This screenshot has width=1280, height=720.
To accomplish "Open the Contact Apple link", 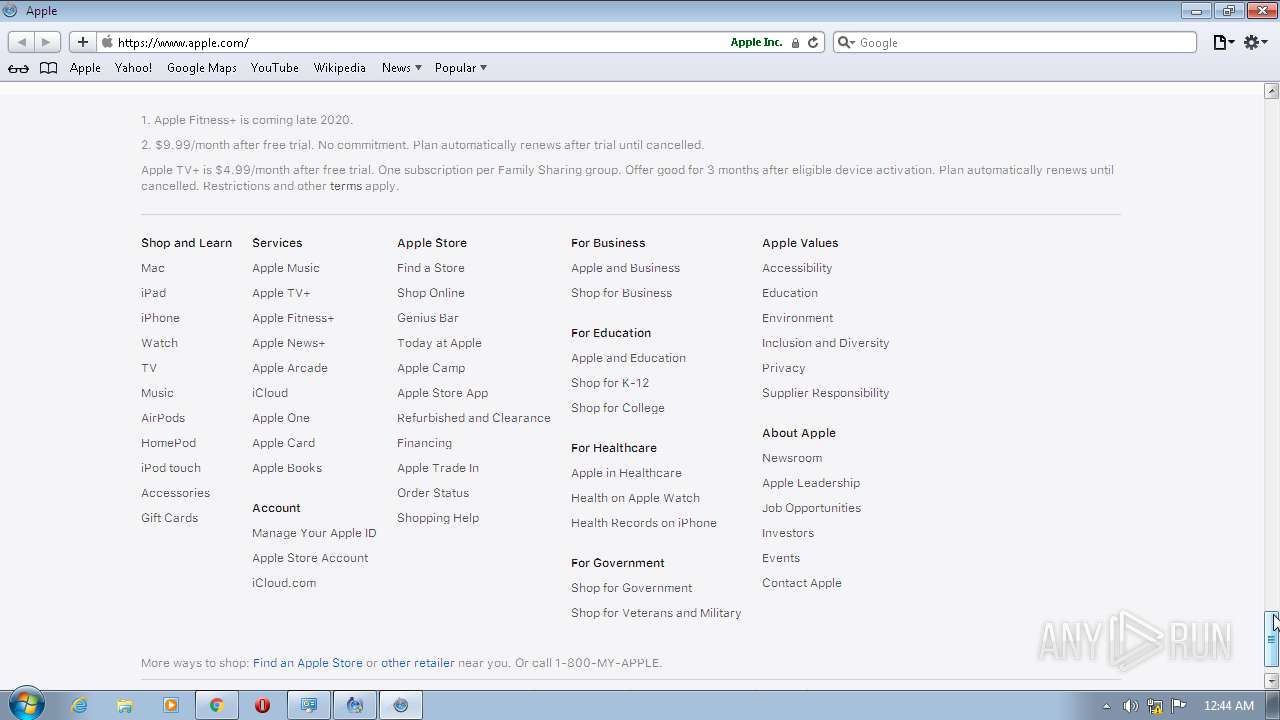I will pyautogui.click(x=802, y=583).
